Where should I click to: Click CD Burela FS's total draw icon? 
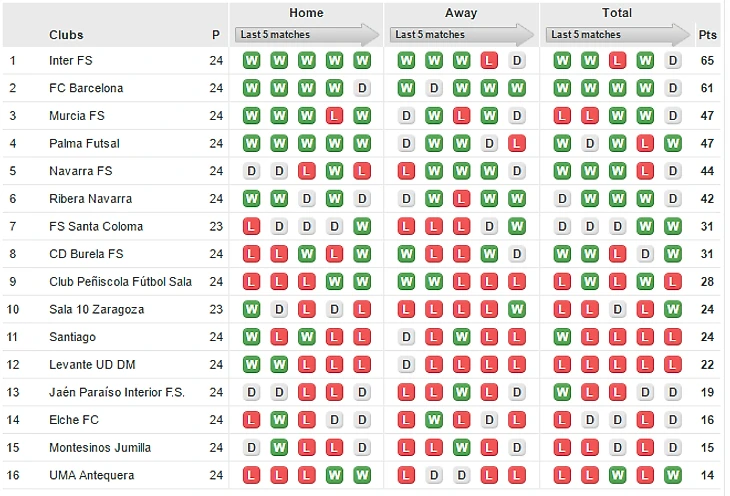point(645,254)
